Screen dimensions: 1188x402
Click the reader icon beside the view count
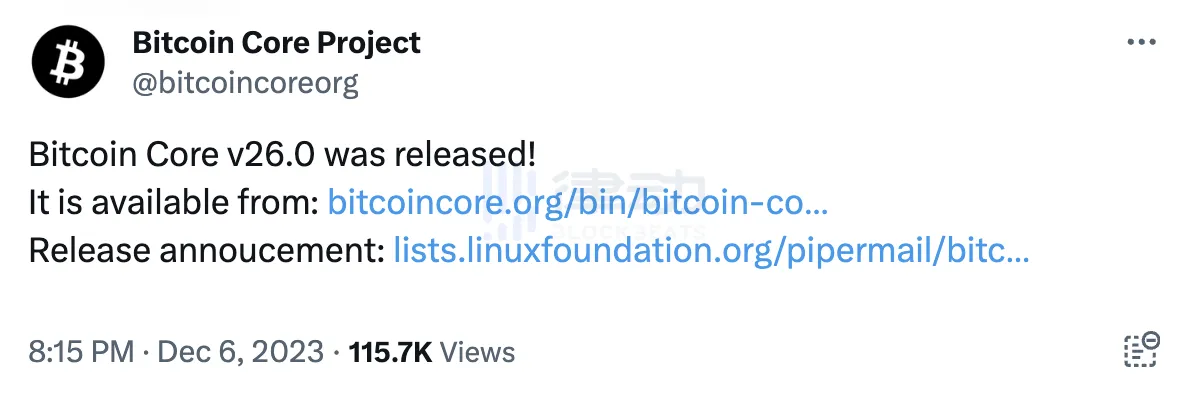click(1141, 351)
